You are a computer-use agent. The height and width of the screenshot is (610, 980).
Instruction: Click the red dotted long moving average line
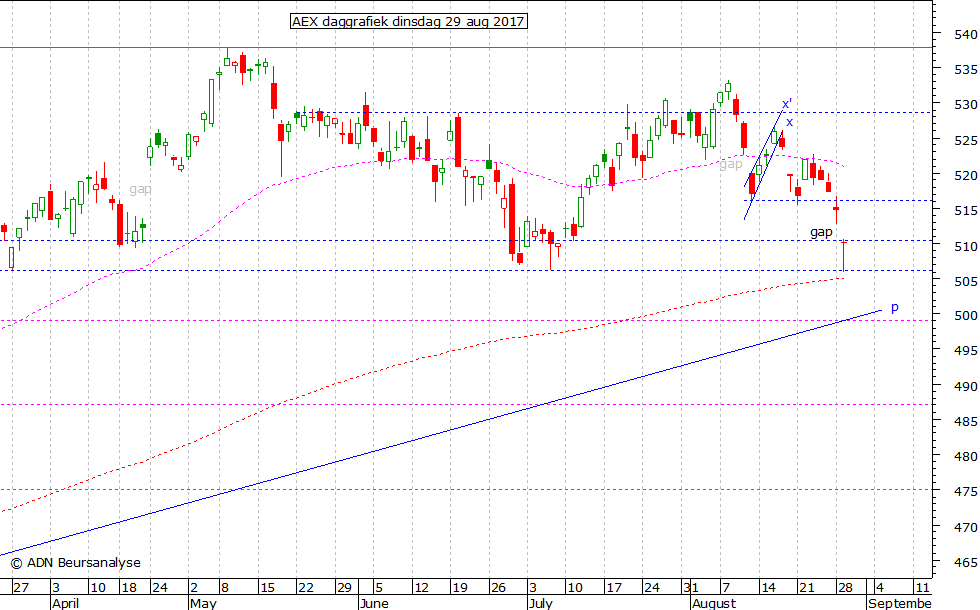coord(422,358)
